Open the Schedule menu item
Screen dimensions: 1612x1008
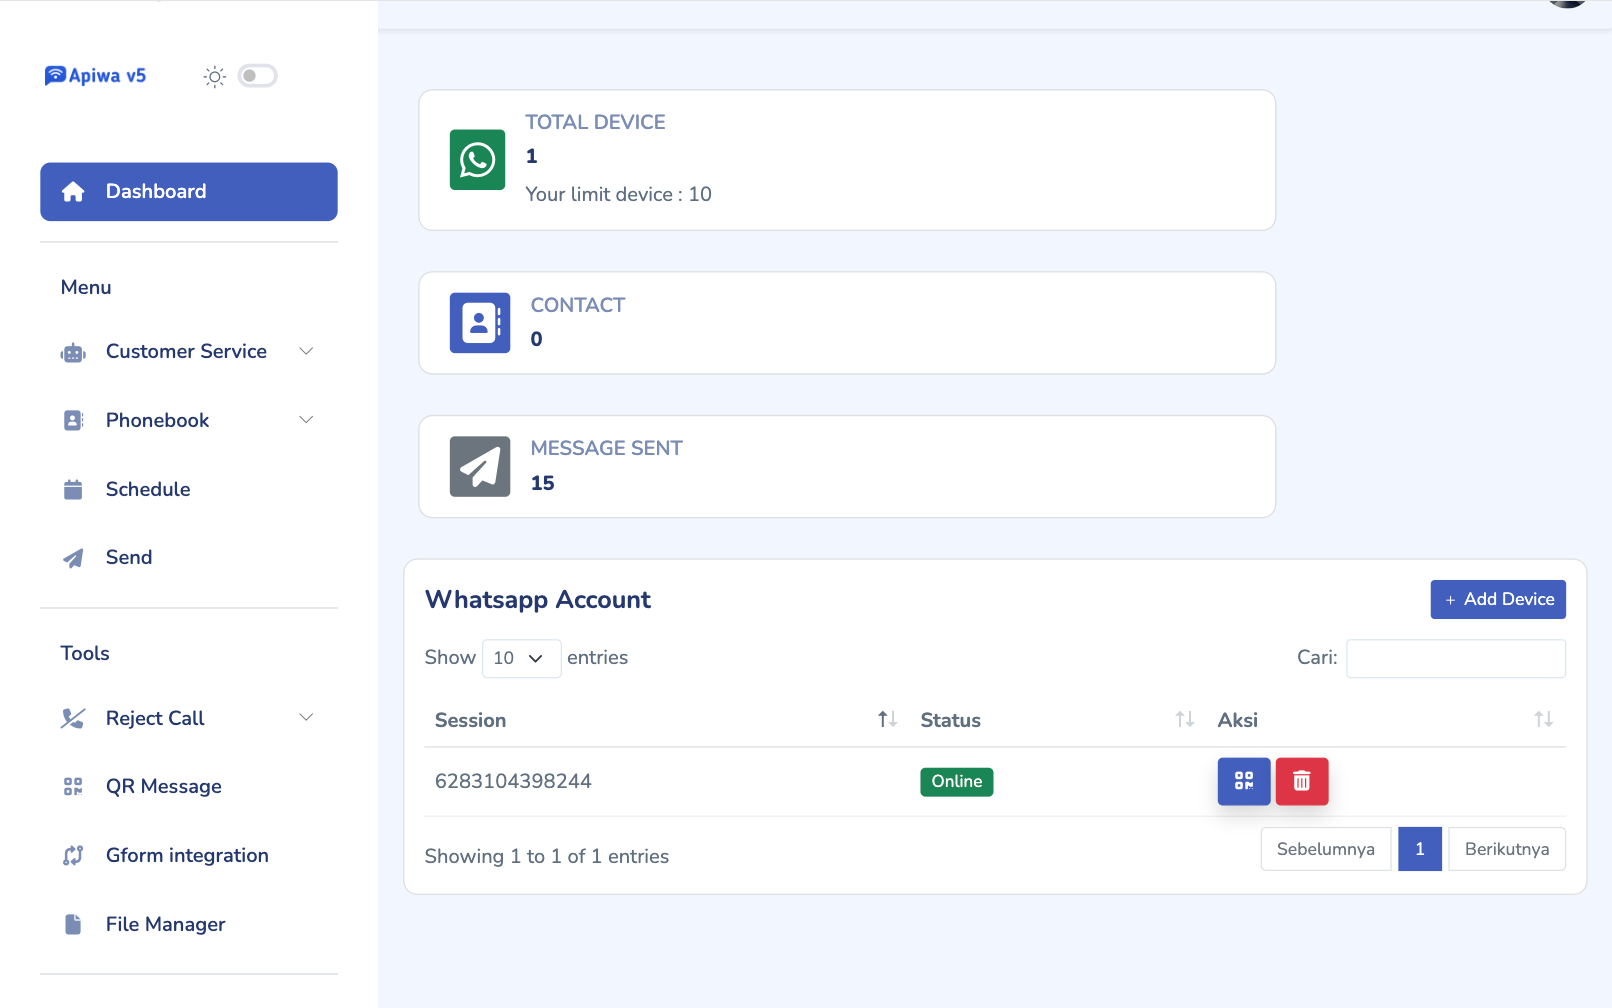[x=148, y=489]
